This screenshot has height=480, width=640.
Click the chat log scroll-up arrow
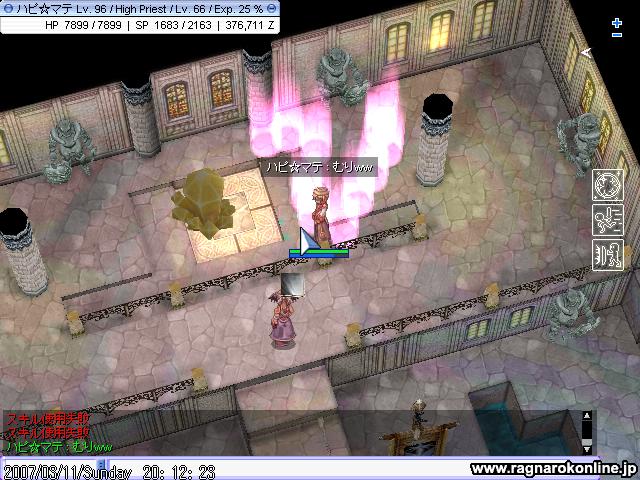coord(587,416)
